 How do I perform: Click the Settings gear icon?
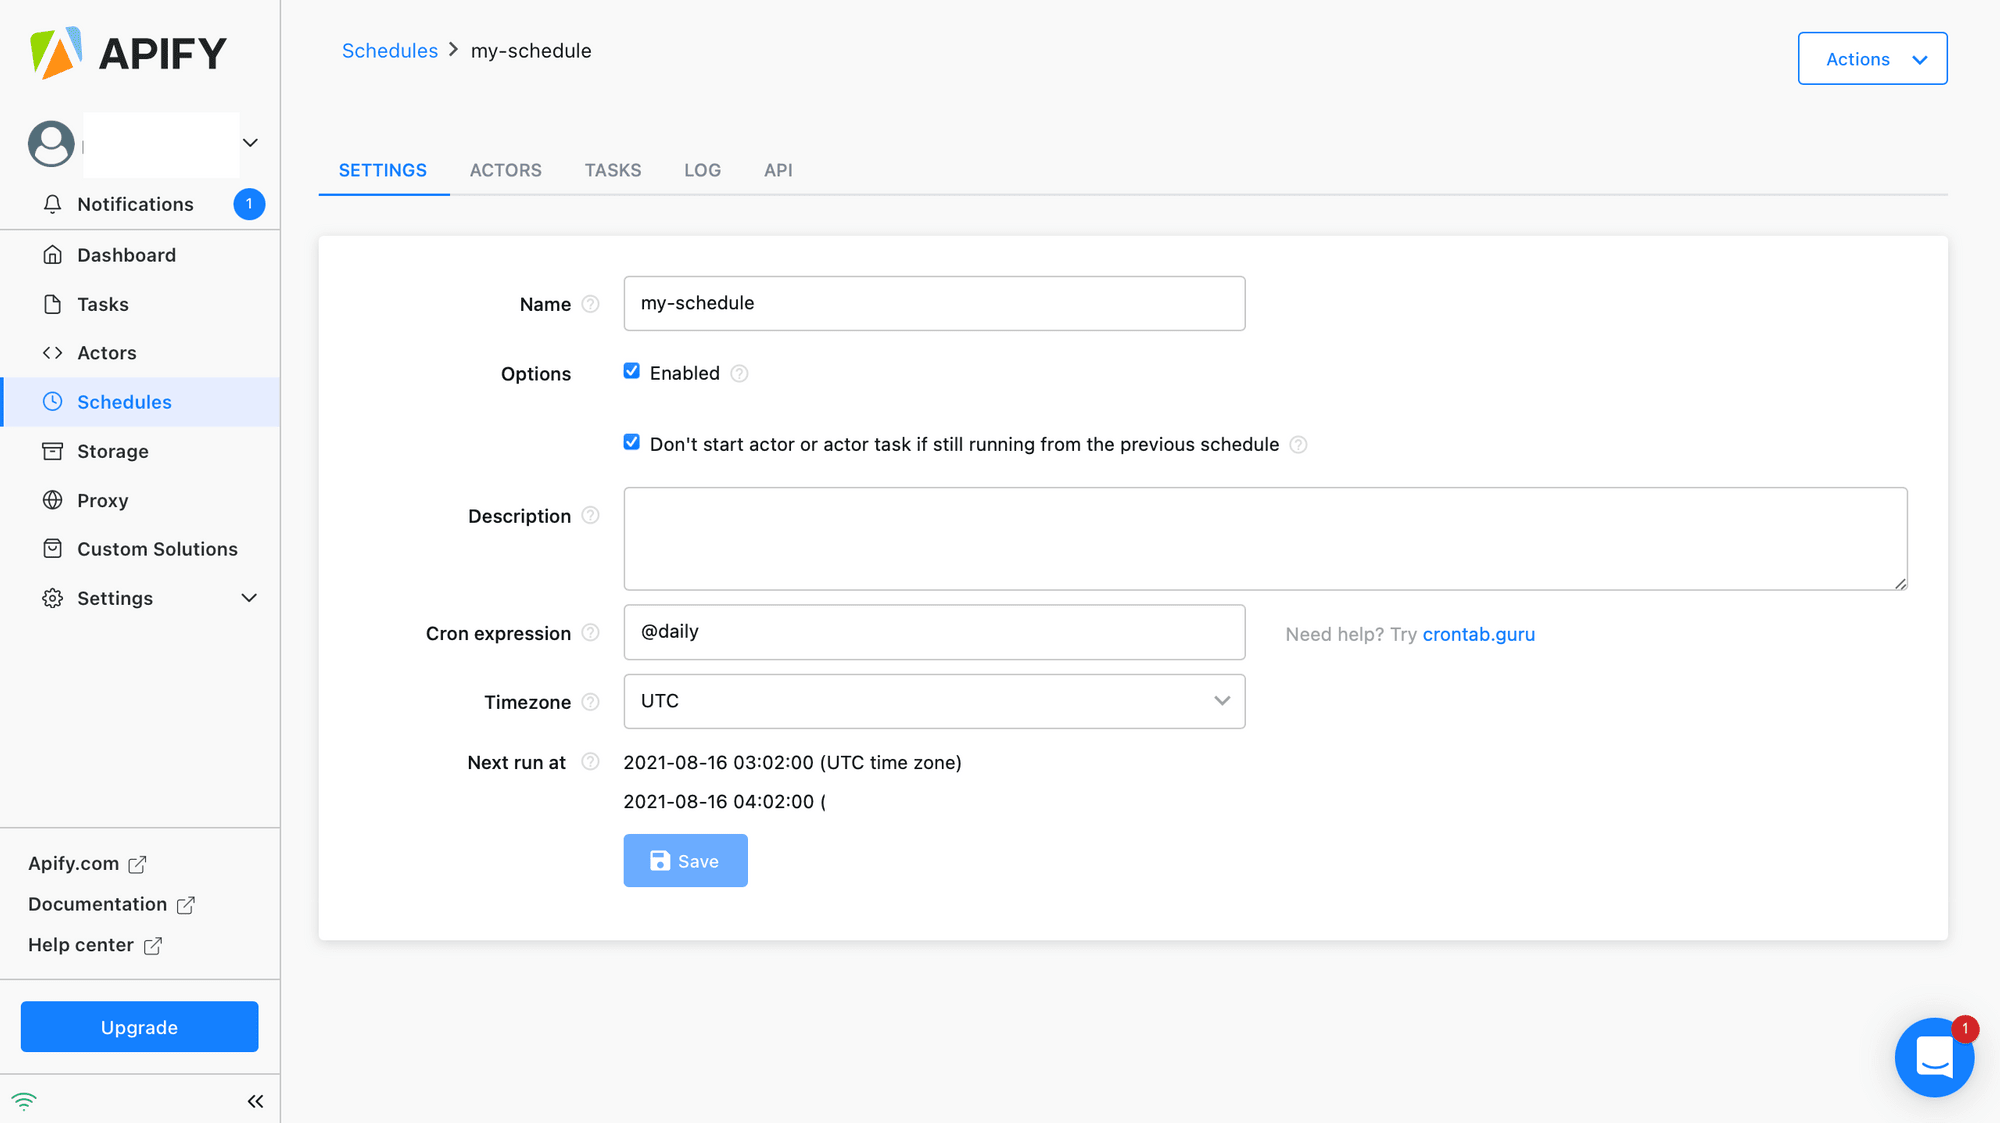coord(53,598)
